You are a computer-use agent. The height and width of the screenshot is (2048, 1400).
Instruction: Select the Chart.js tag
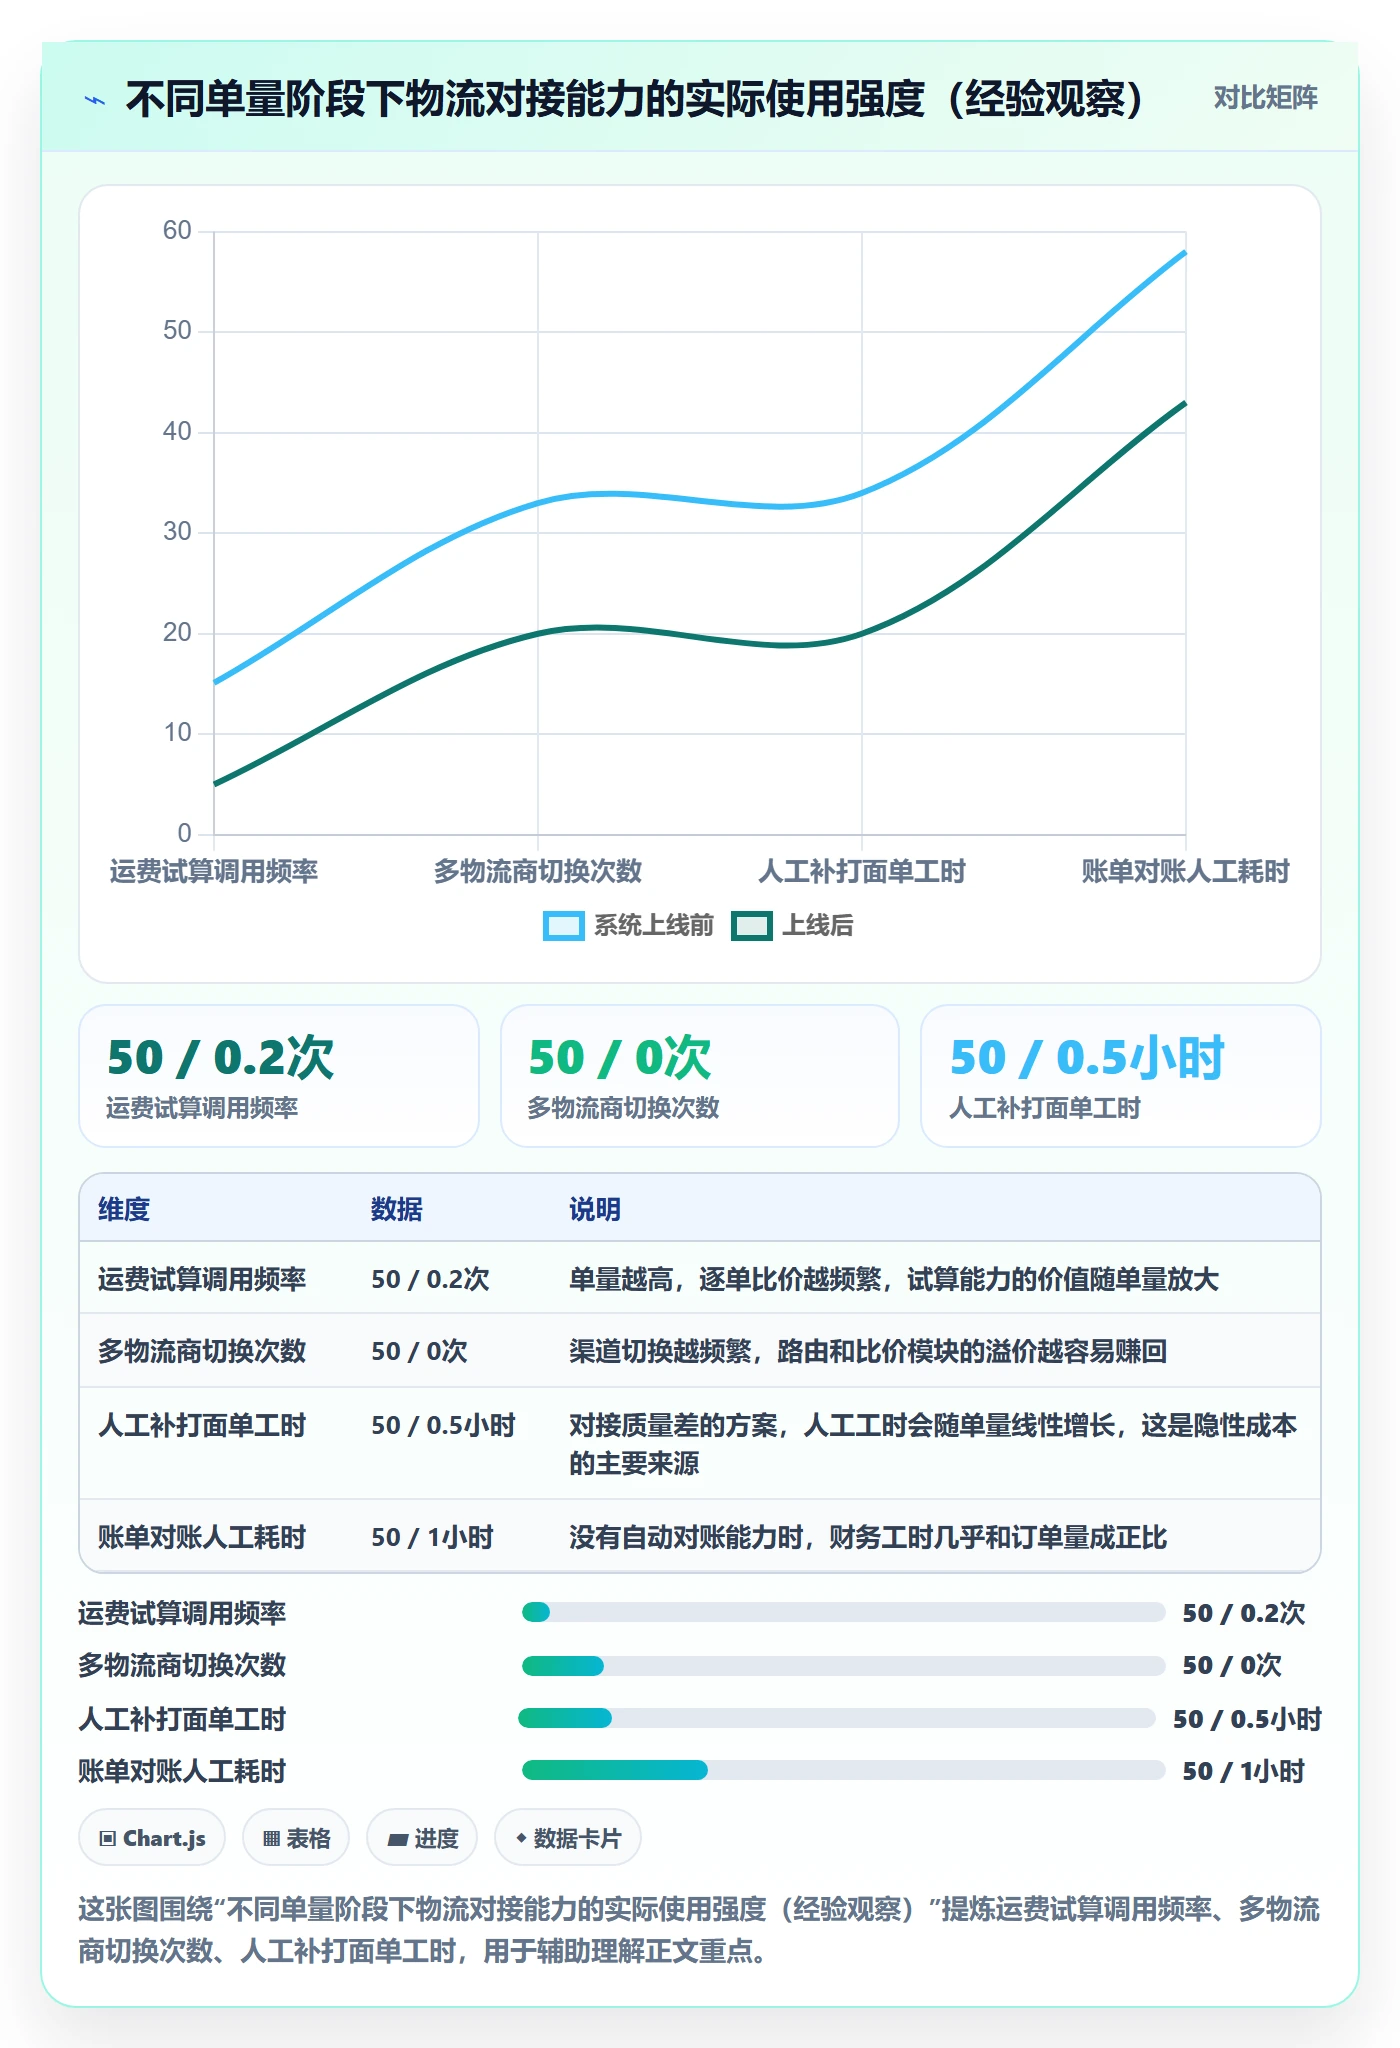pyautogui.click(x=152, y=1838)
